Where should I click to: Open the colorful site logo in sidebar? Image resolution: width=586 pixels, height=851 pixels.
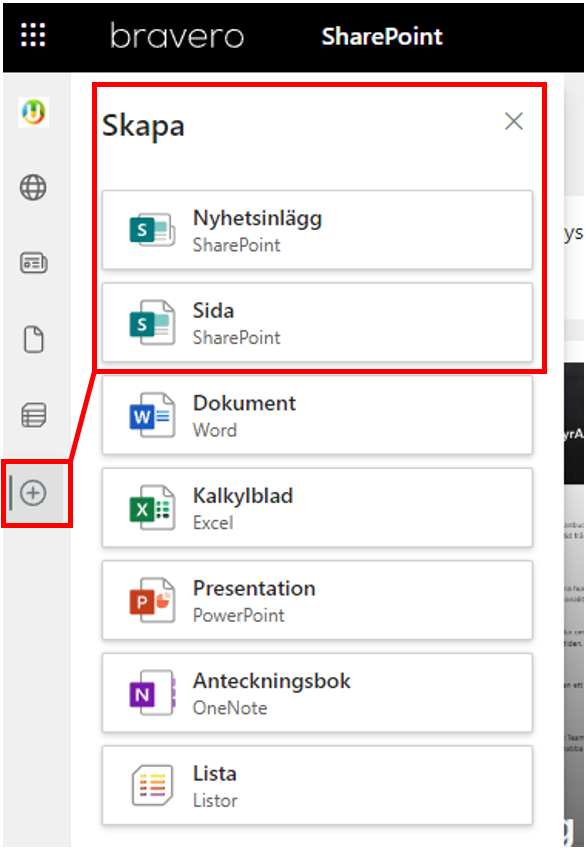(x=34, y=112)
